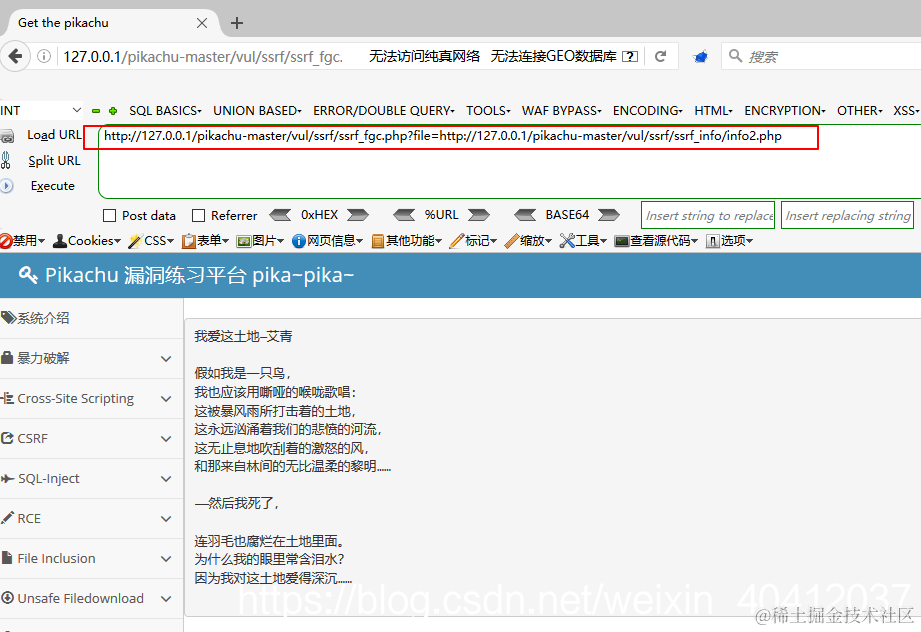Image resolution: width=921 pixels, height=632 pixels.
Task: Switch to the Get the pikachu tab
Action: pyautogui.click(x=100, y=22)
